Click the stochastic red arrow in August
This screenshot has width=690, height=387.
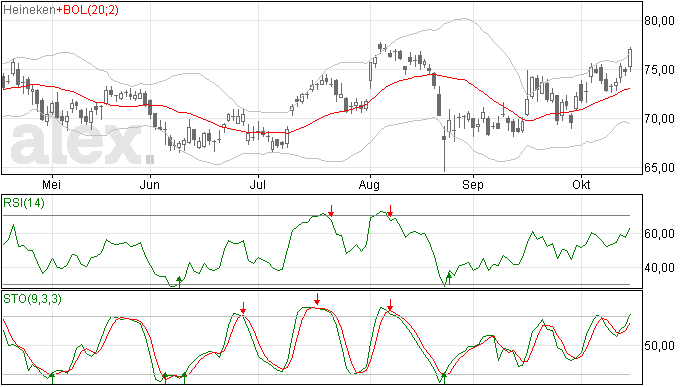pos(390,305)
